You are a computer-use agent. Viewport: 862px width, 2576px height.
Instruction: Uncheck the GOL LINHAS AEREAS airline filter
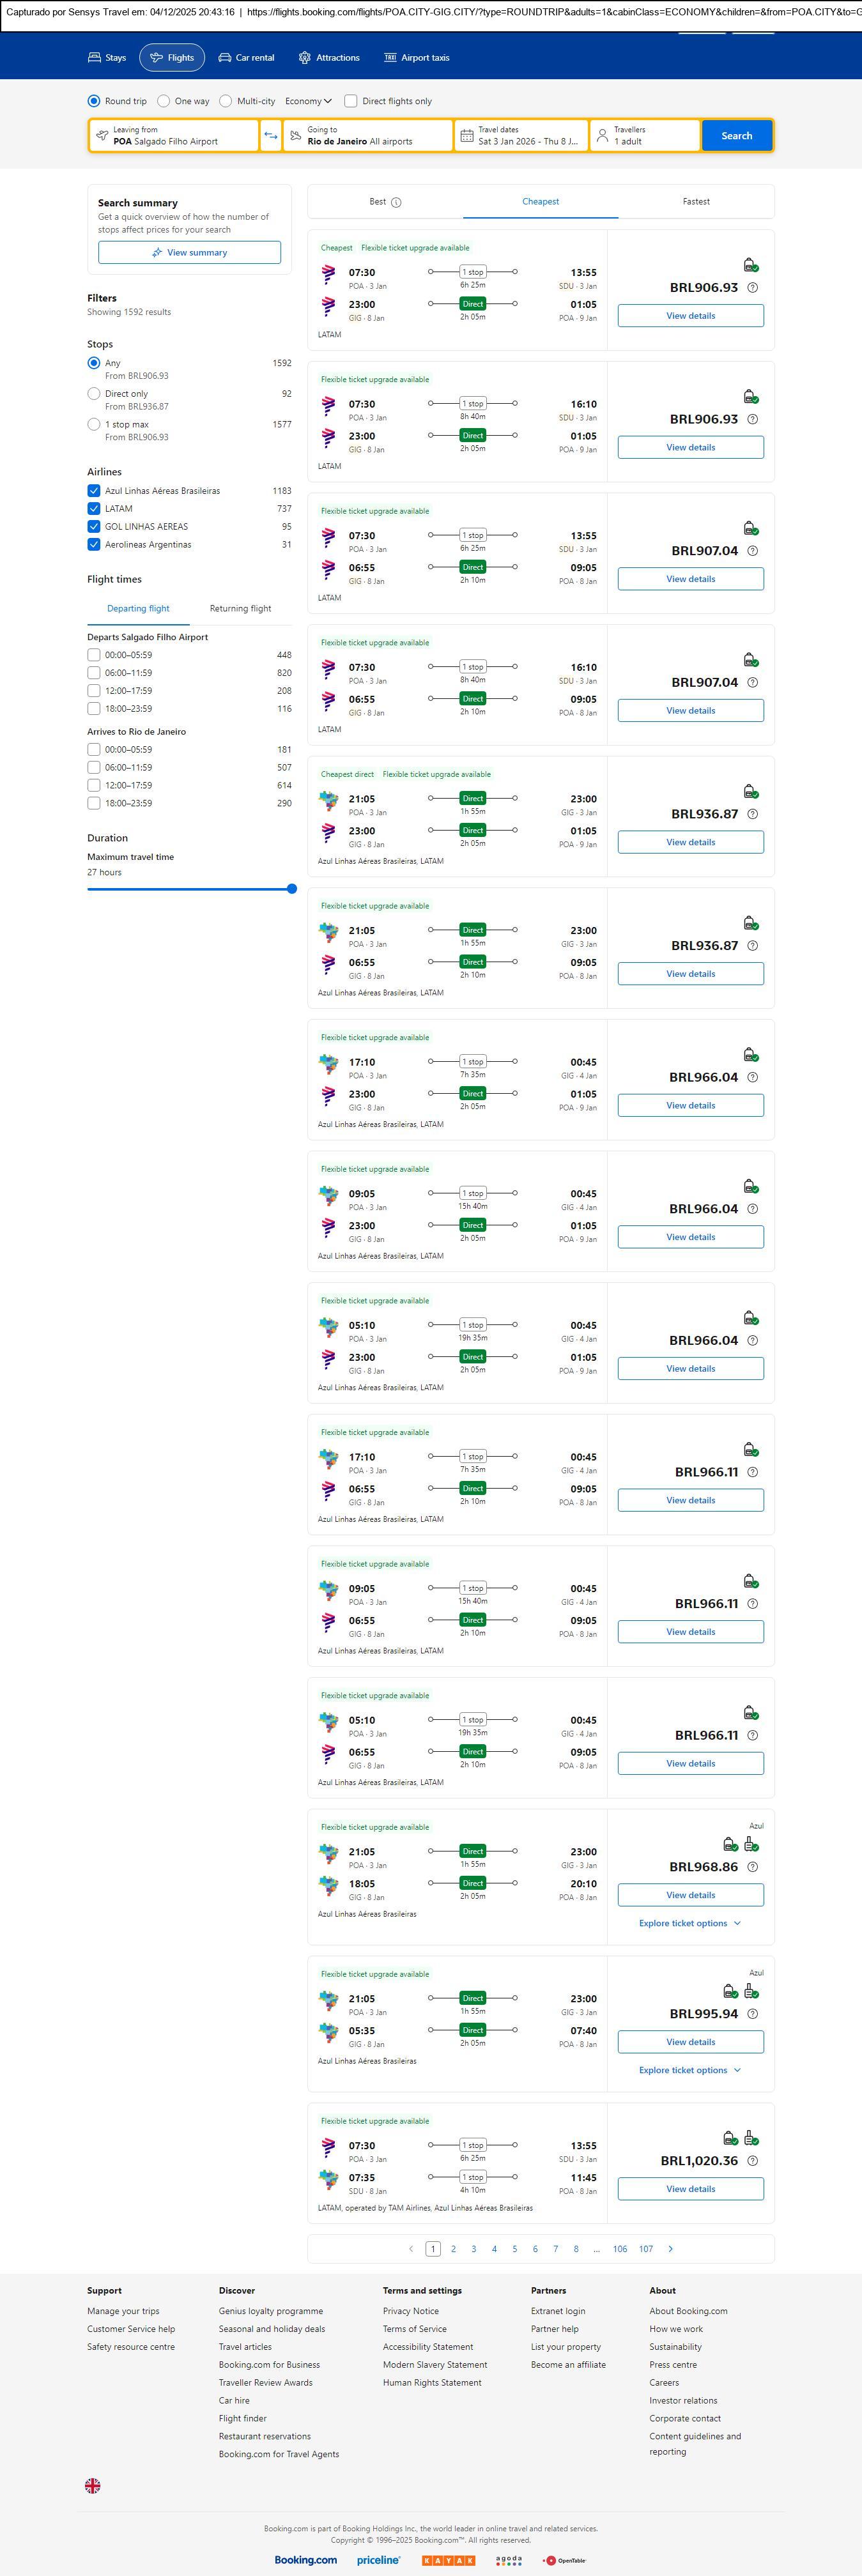point(94,527)
